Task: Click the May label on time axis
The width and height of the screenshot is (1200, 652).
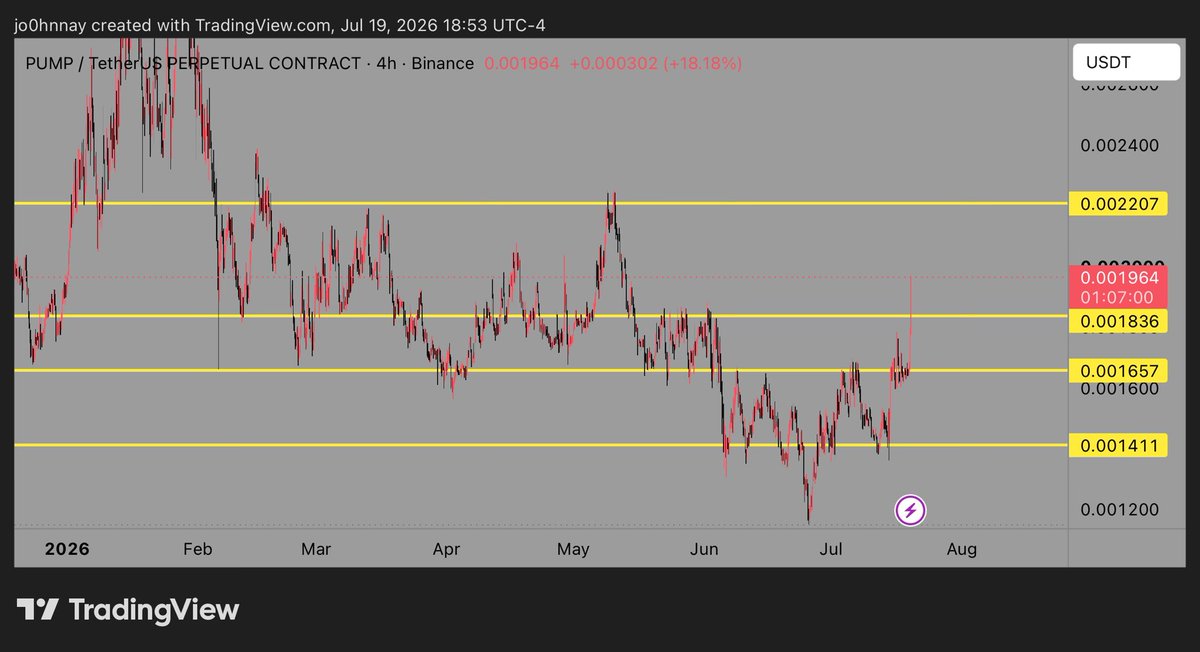Action: [x=573, y=549]
